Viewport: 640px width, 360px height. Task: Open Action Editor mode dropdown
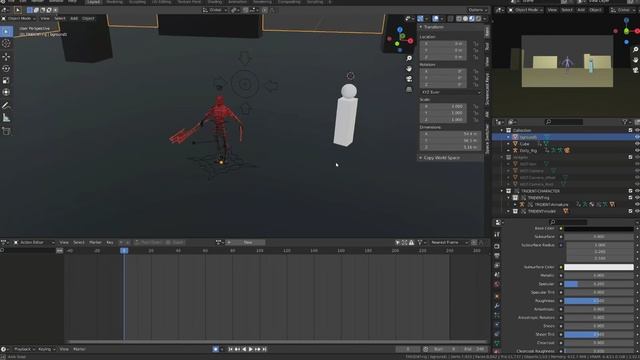33,242
